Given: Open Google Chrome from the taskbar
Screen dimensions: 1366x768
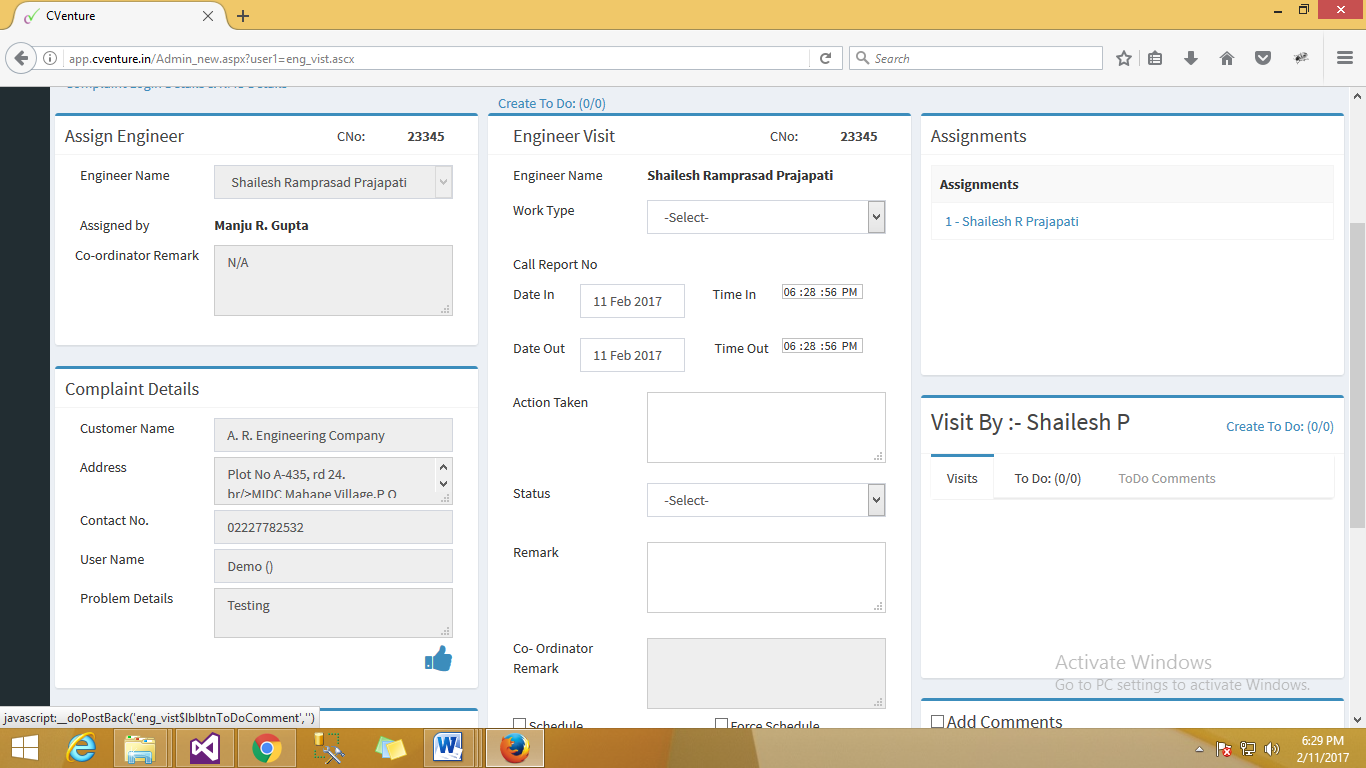Looking at the screenshot, I should [266, 748].
